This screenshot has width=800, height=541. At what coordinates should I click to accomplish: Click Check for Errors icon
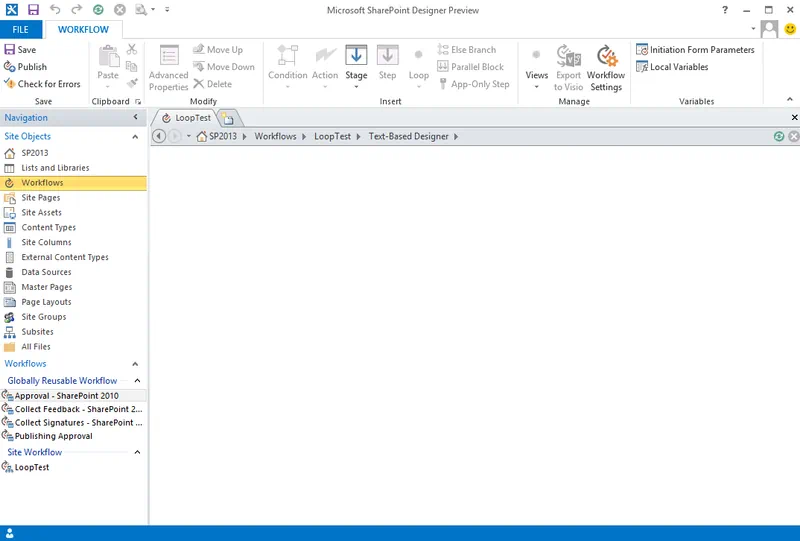[10, 84]
